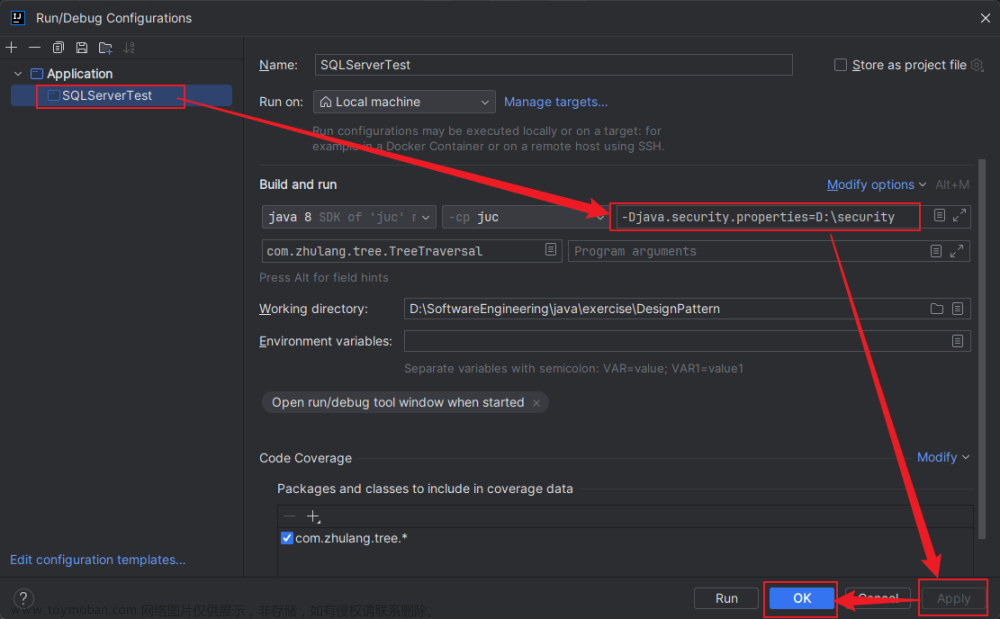Save configuration using the disk icon
1000x619 pixels.
click(82, 48)
